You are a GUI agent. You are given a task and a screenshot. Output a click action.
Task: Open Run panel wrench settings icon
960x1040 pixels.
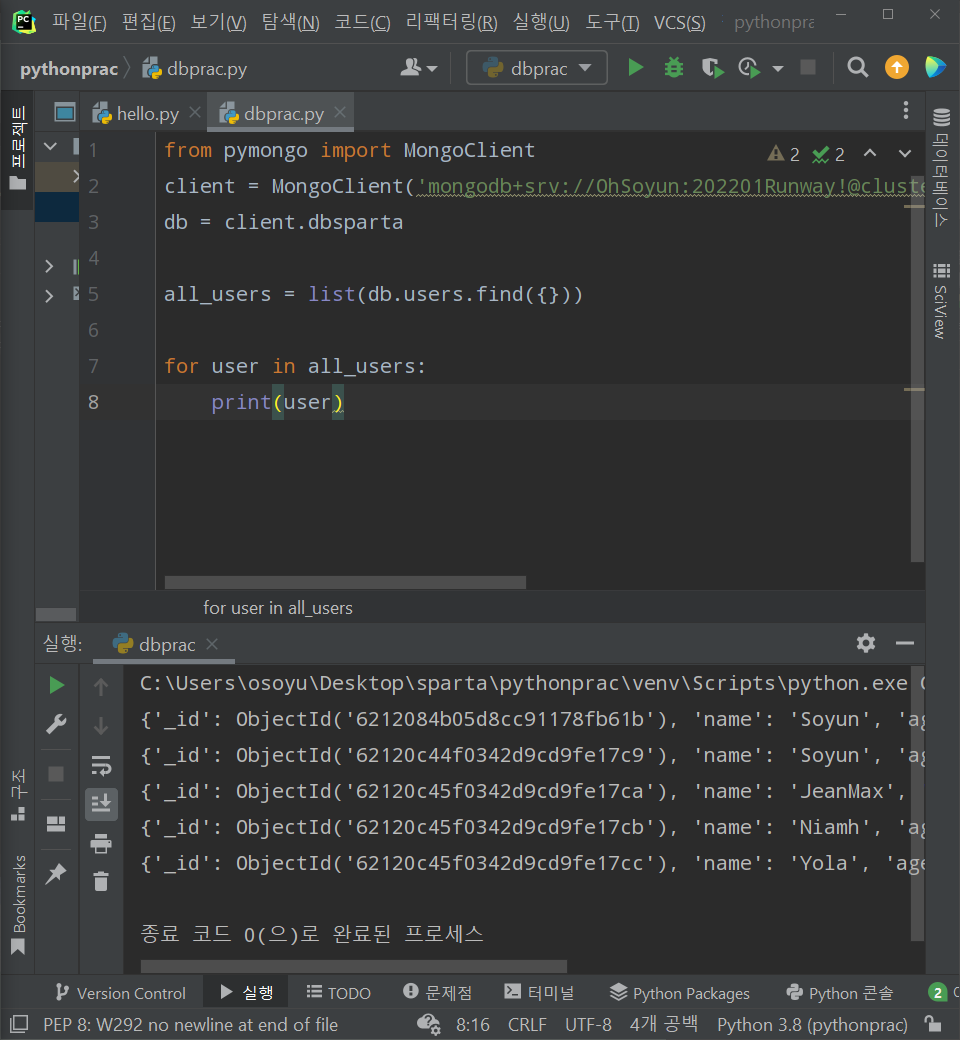pyautogui.click(x=57, y=725)
